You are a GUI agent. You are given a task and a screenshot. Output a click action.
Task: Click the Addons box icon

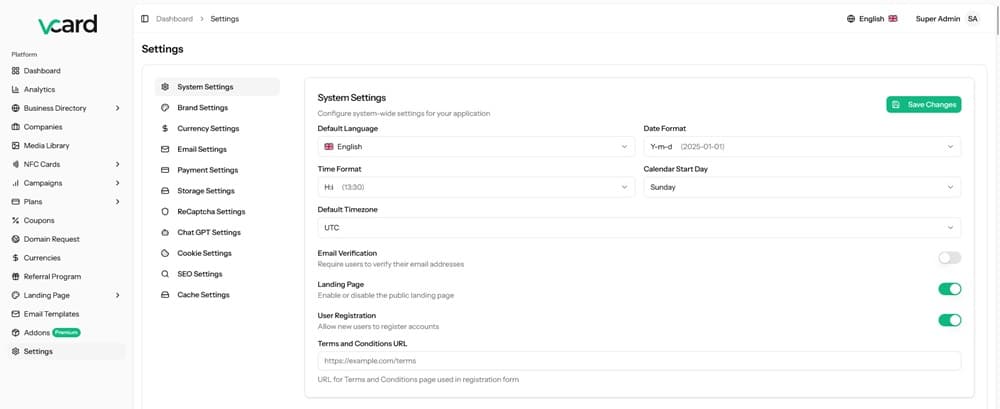pos(15,333)
